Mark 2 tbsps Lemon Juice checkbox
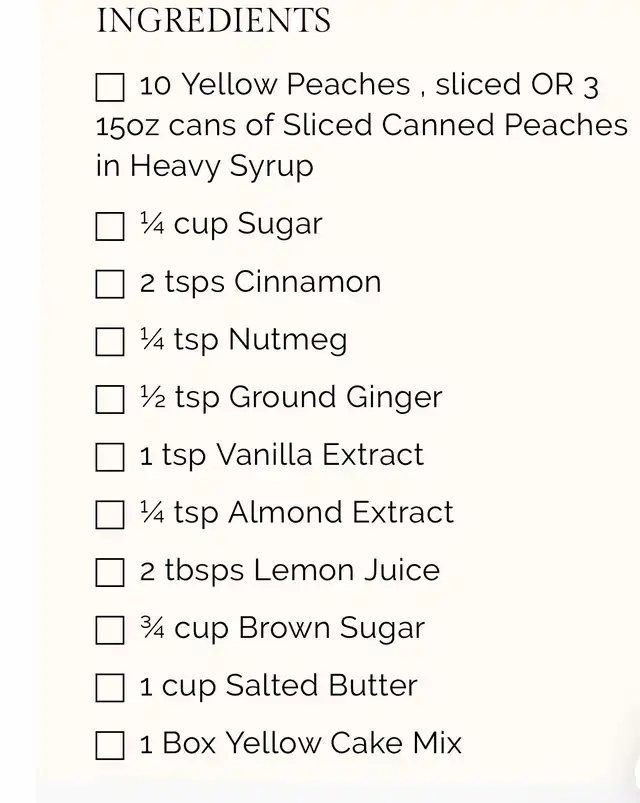This screenshot has width=640, height=803. click(x=110, y=572)
